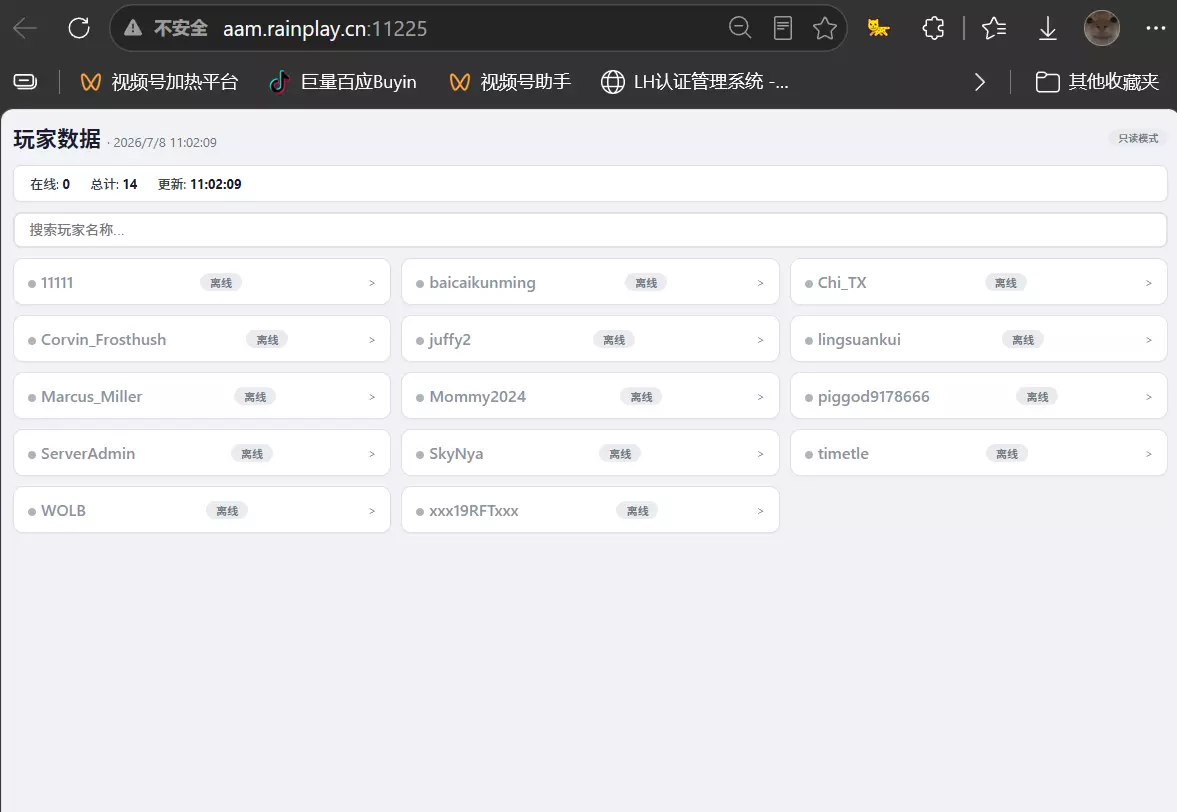Image resolution: width=1177 pixels, height=812 pixels.
Task: Open the reader view icon
Action: click(783, 29)
